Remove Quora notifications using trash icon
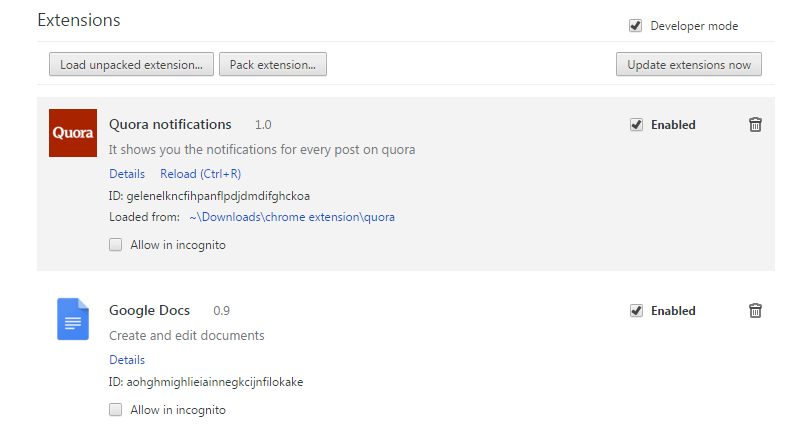Image resolution: width=795 pixels, height=434 pixels. [x=755, y=125]
